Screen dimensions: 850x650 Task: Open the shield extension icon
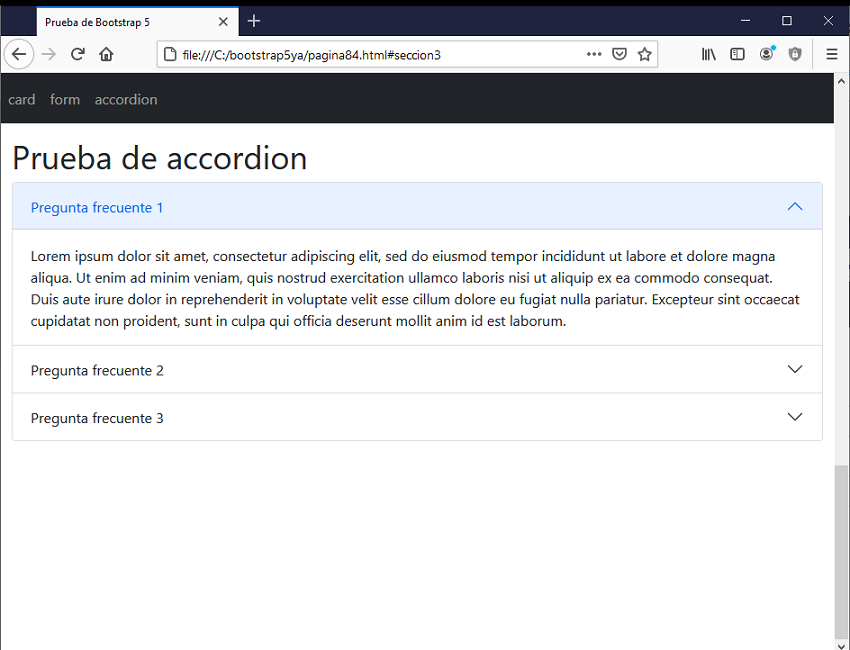tap(795, 54)
